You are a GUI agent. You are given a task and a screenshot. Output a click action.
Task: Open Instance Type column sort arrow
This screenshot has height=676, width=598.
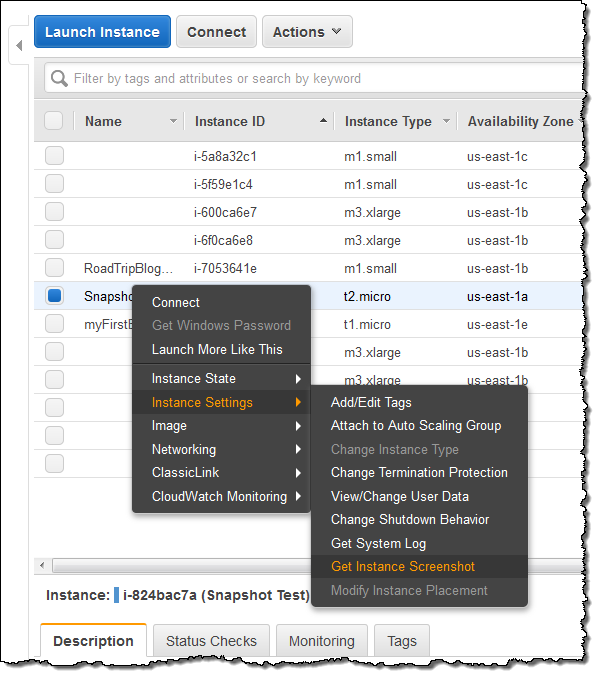tap(447, 121)
